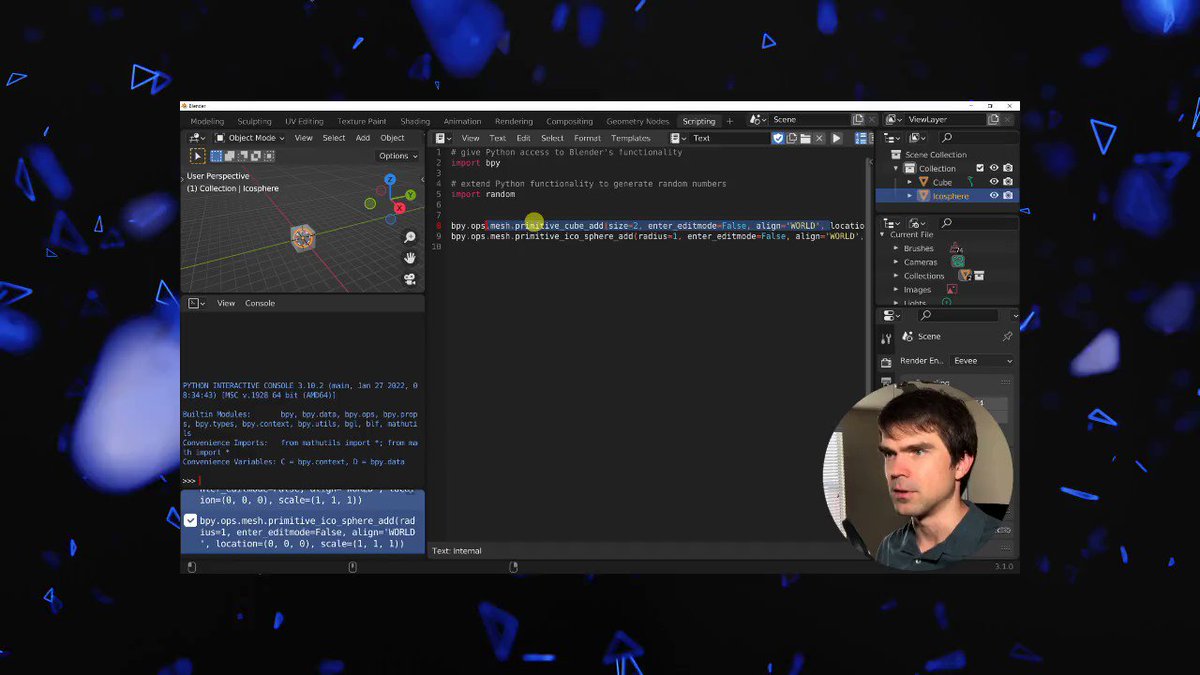Choose the subtract selection mode icon
This screenshot has width=1200, height=675.
(242, 156)
